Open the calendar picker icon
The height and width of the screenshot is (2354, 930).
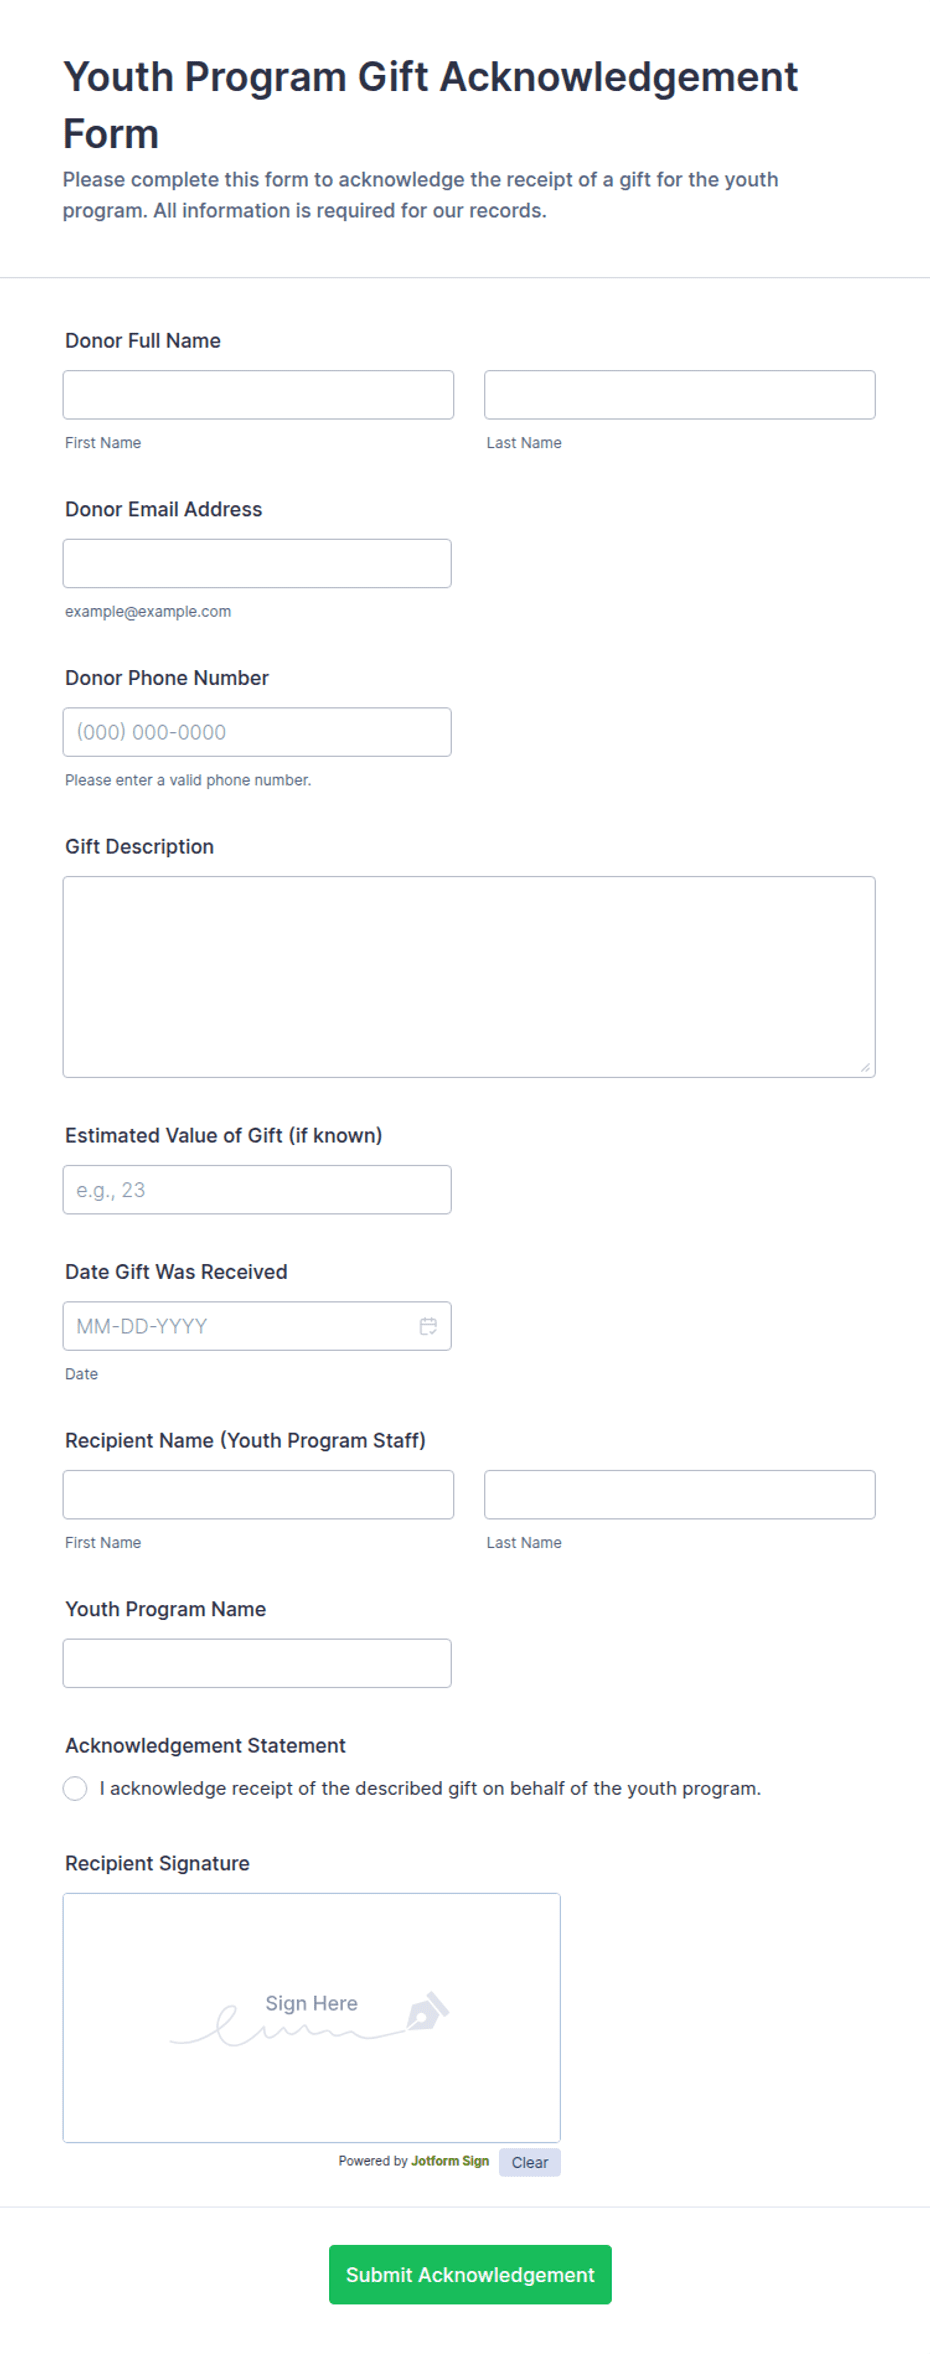pos(428,1326)
